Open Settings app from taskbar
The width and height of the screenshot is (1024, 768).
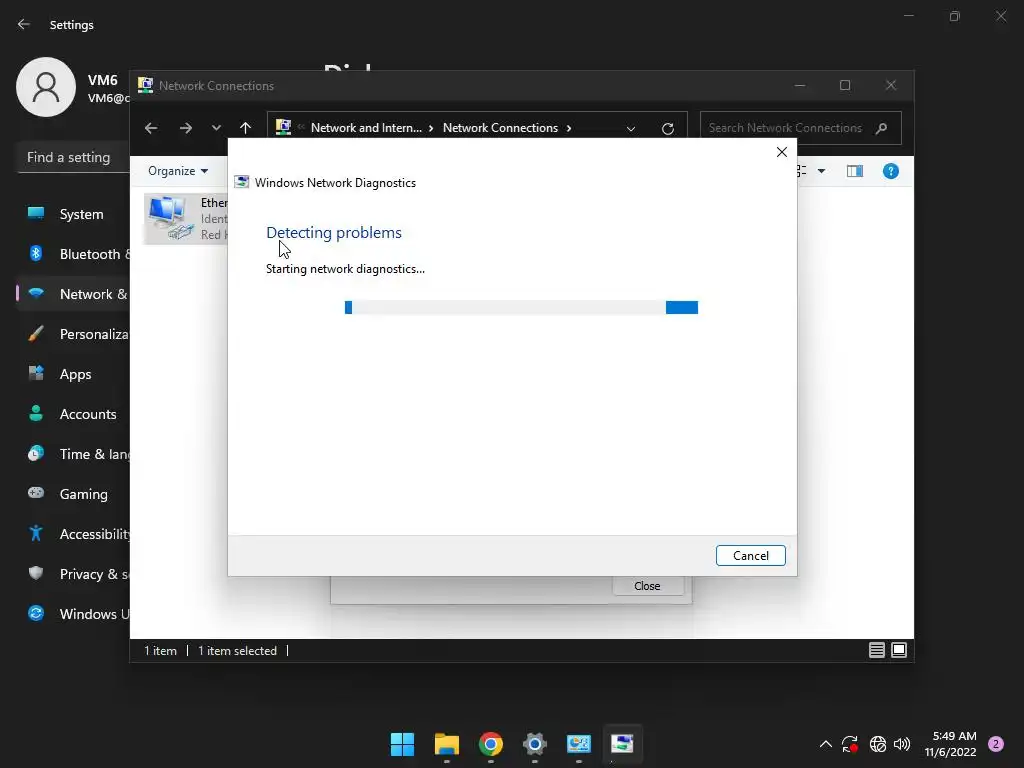tap(534, 744)
